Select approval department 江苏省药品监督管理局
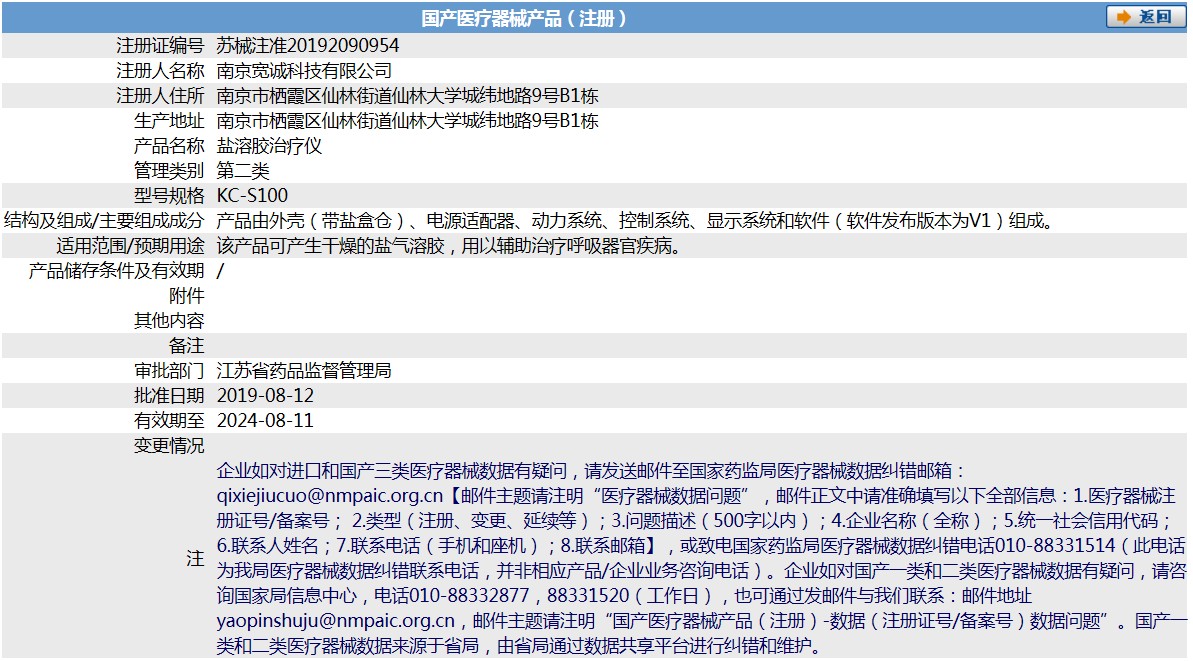Viewport: 1193px width, 661px height. pyautogui.click(x=304, y=370)
